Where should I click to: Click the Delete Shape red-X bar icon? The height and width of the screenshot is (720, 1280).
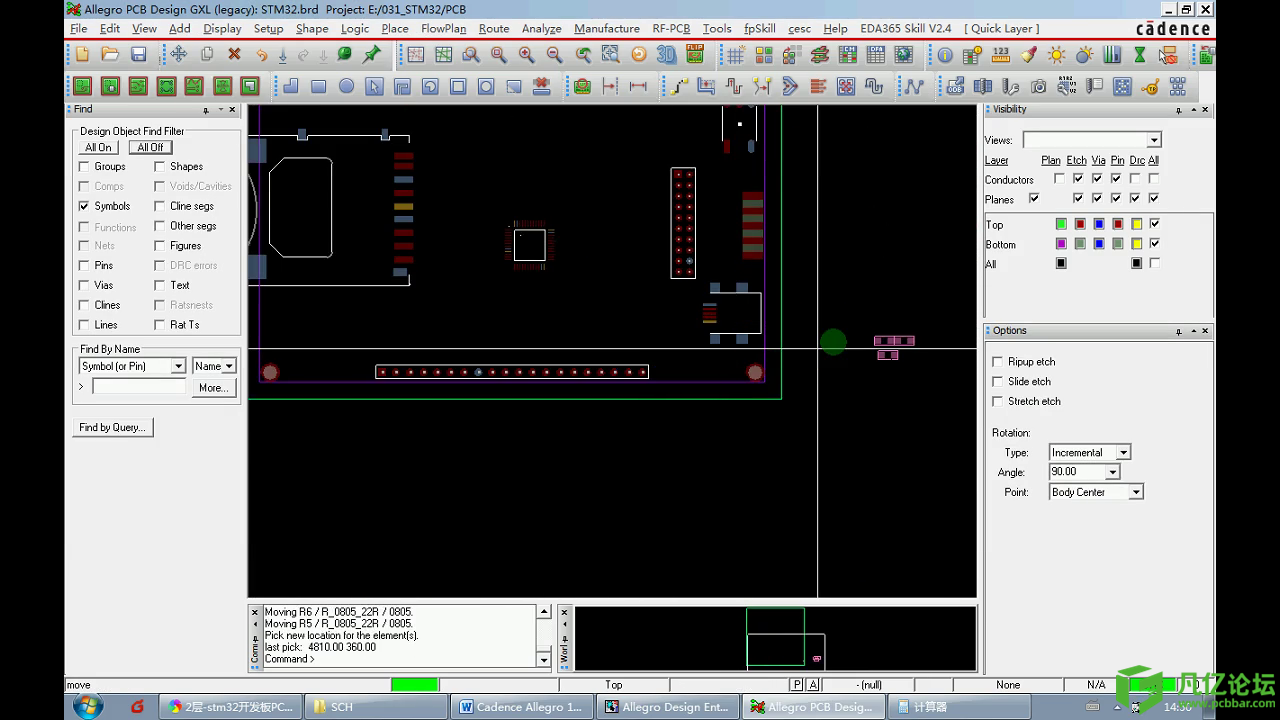coord(542,87)
